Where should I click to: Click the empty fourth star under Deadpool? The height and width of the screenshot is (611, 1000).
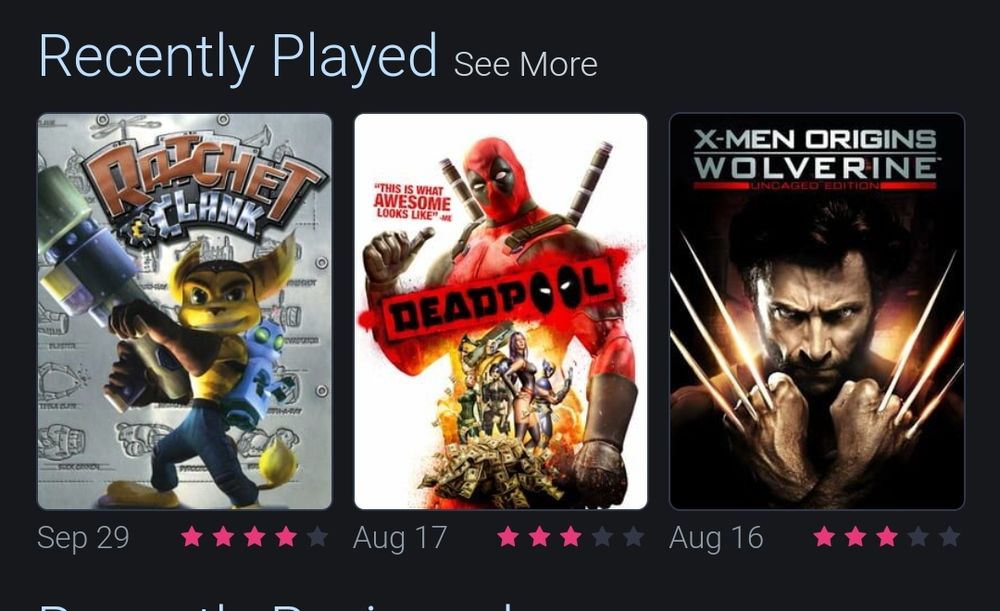coord(602,537)
